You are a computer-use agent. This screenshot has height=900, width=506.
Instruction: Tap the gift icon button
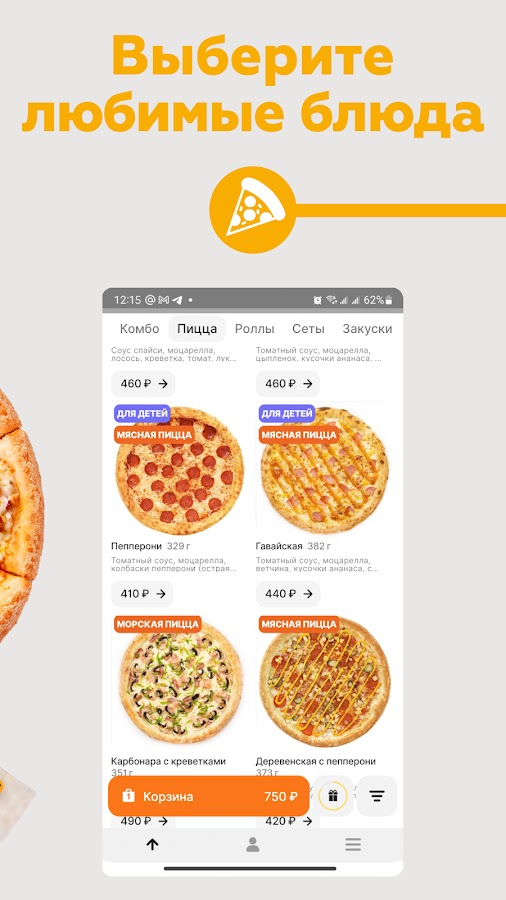point(333,796)
